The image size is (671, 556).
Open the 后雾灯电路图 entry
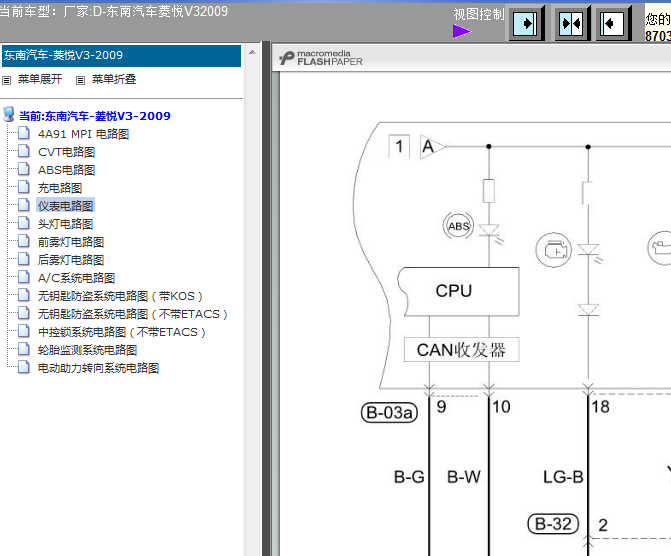click(71, 260)
